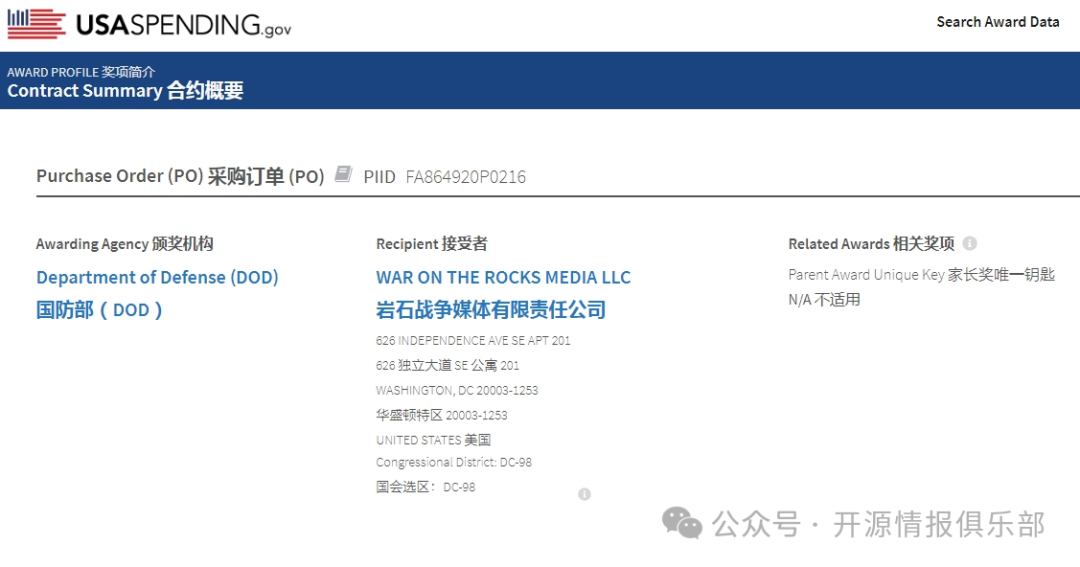Click the 626 INDEPENDENCE AVE SE address line

coord(473,340)
